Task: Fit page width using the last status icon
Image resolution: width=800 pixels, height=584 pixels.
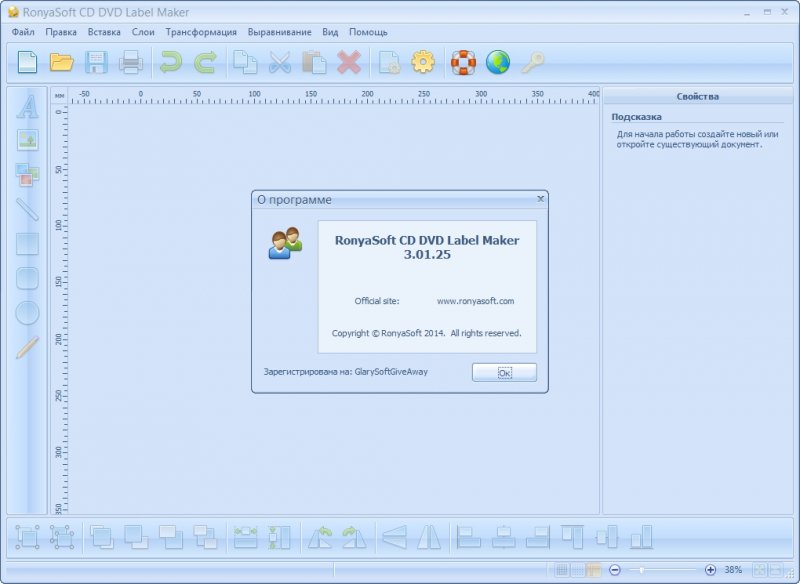Action: (x=776, y=570)
